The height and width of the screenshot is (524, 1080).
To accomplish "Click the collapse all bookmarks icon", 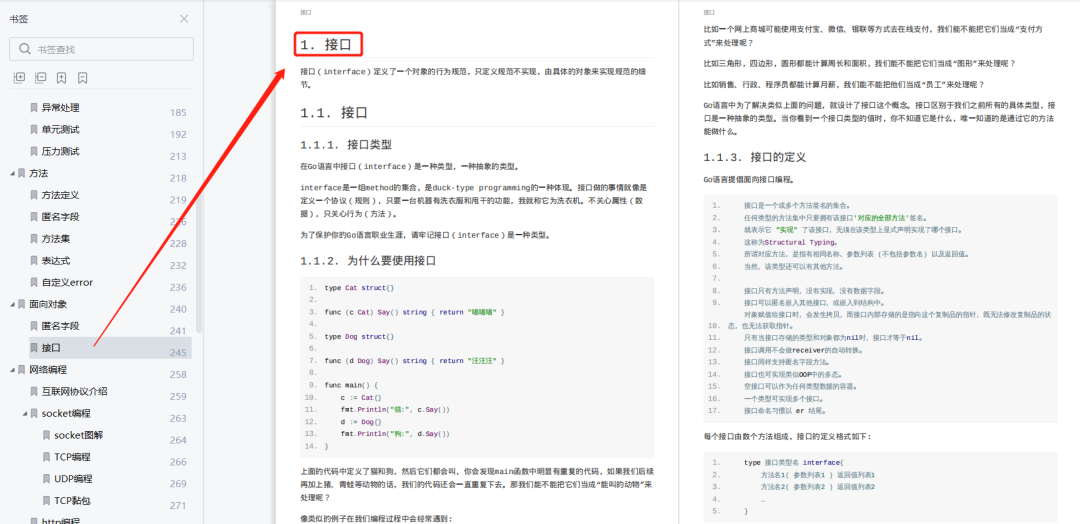I will pos(40,78).
